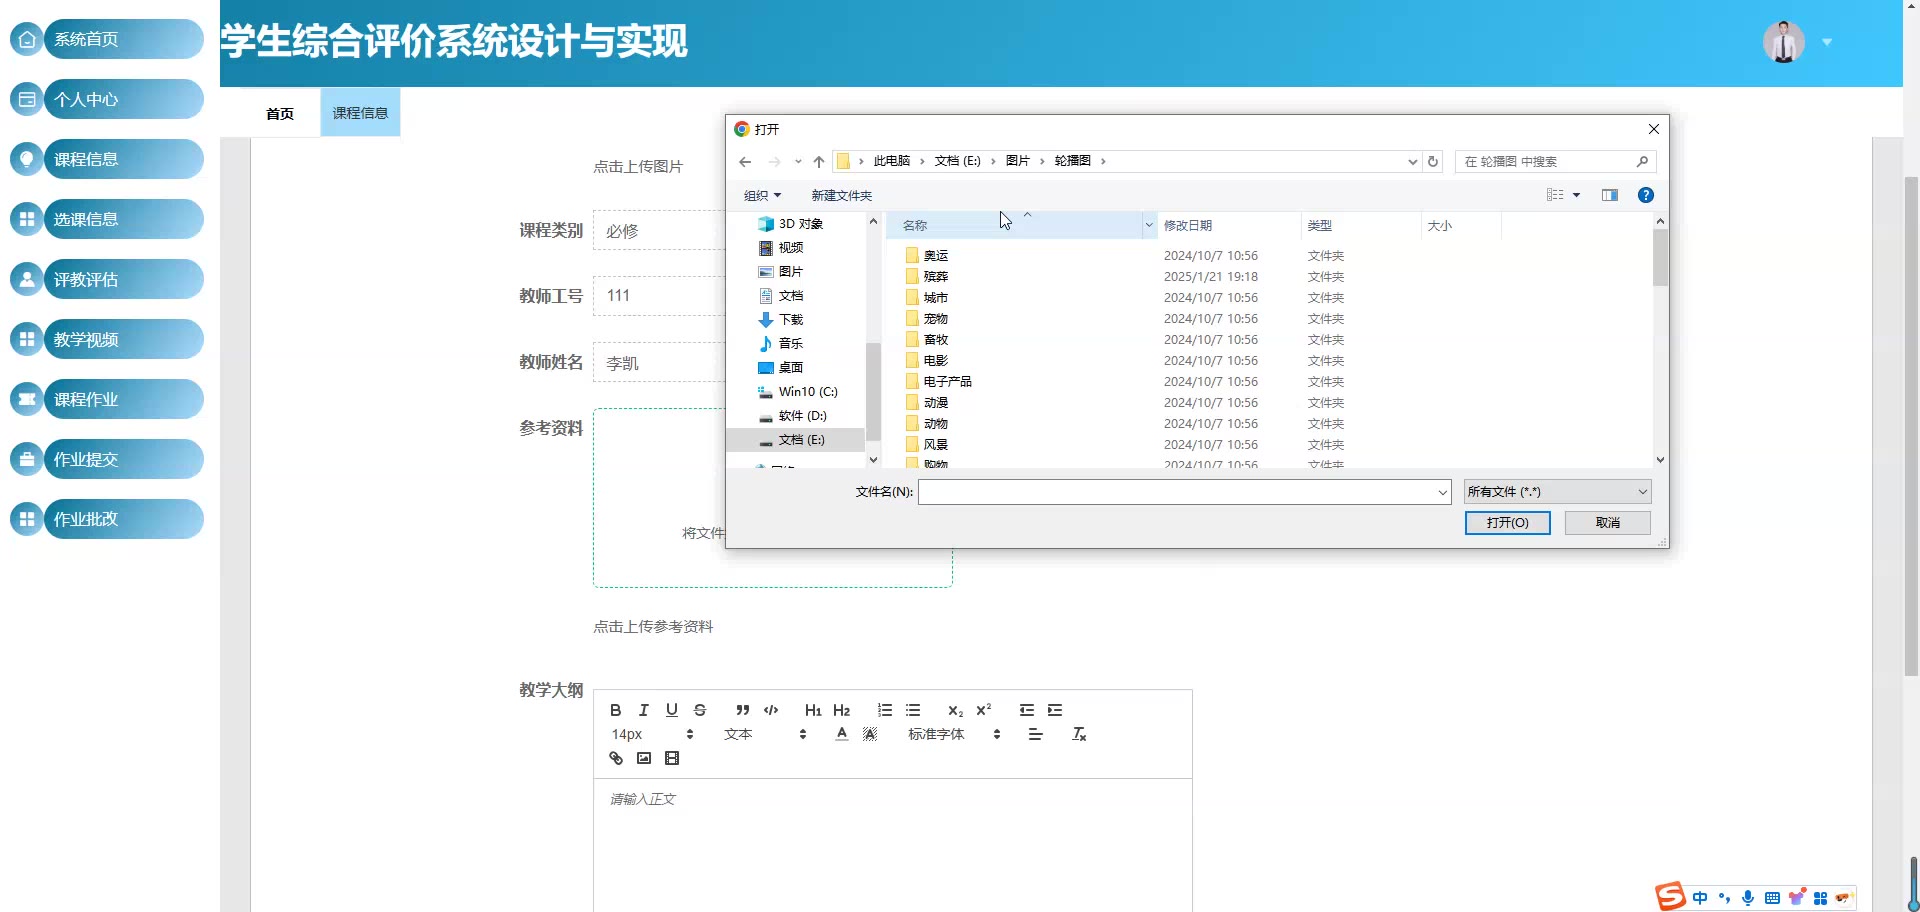Open the text background color picker

[870, 734]
